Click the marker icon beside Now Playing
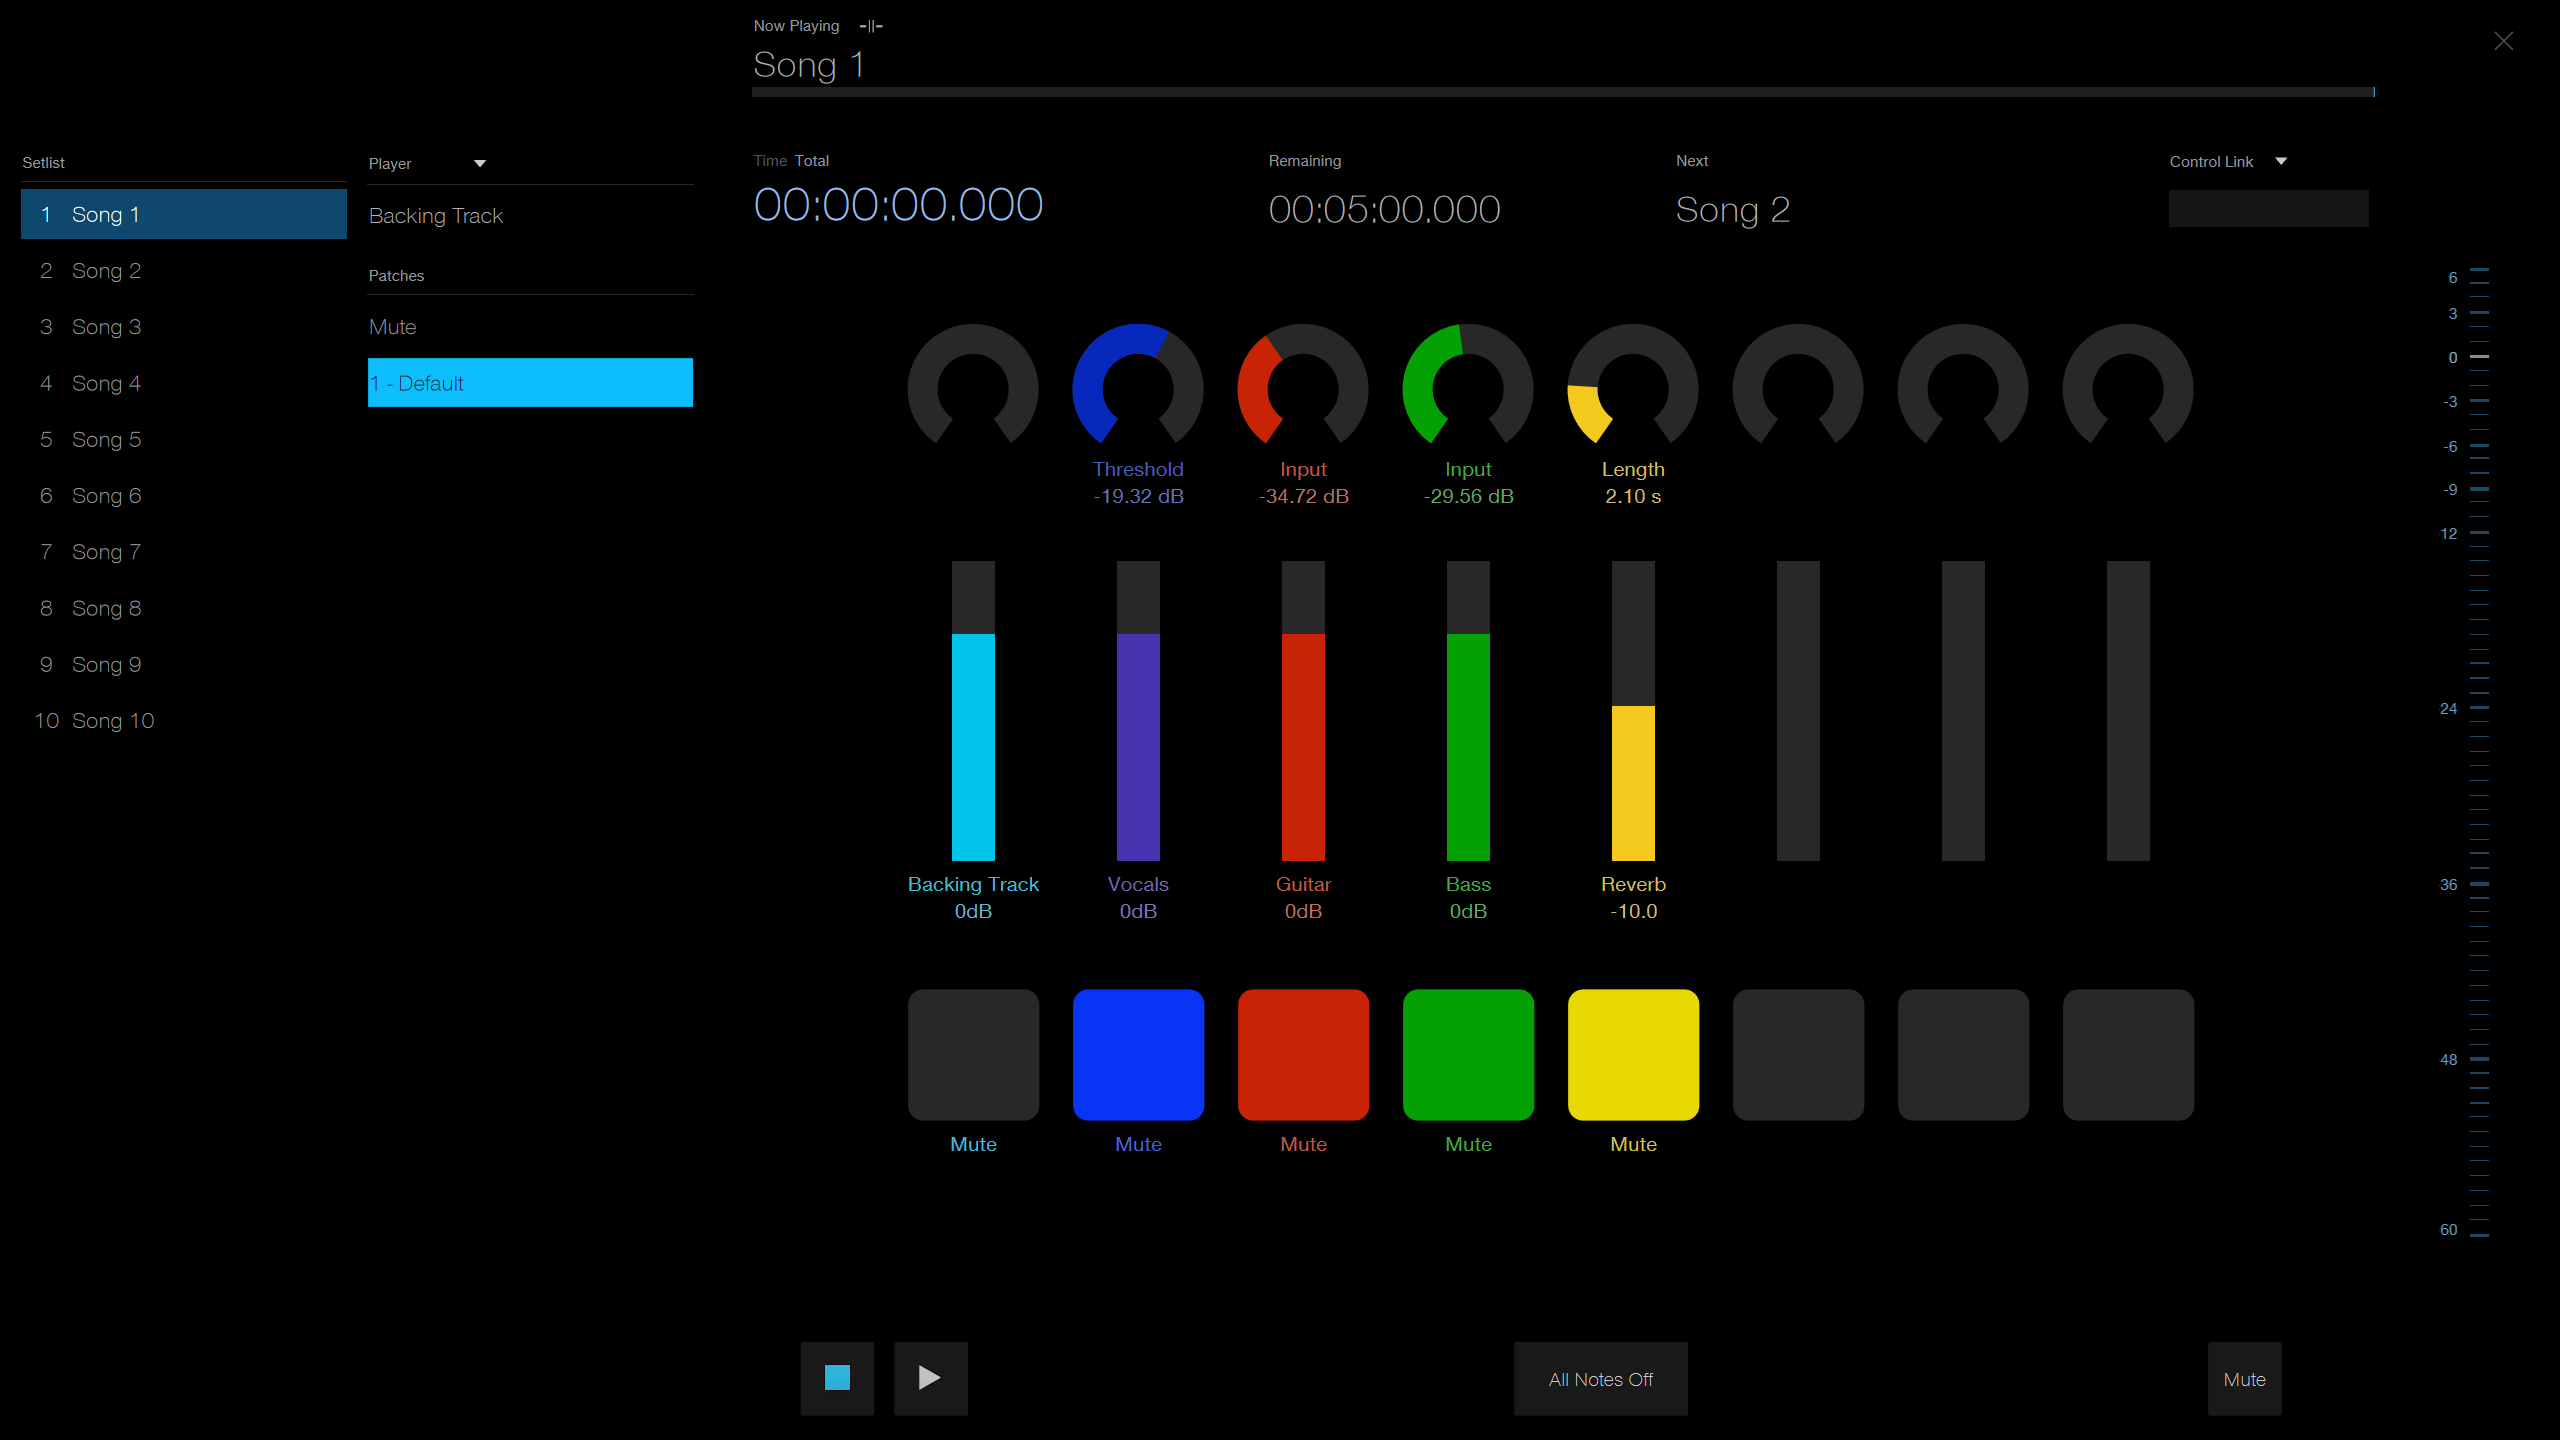Screen dimensions: 2560x1440 coord(871,26)
